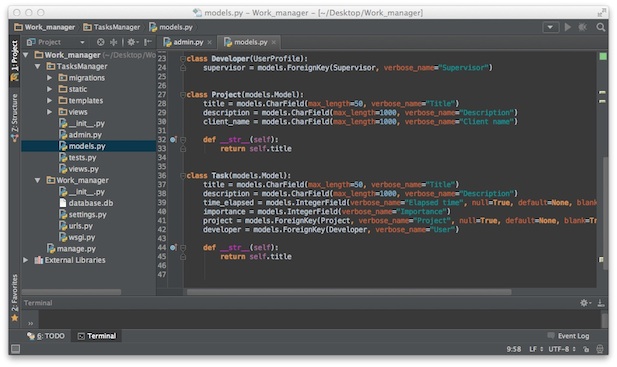Click the editor horizontal scrollbar
Image resolution: width=617 pixels, height=367 pixels.
coord(349,292)
